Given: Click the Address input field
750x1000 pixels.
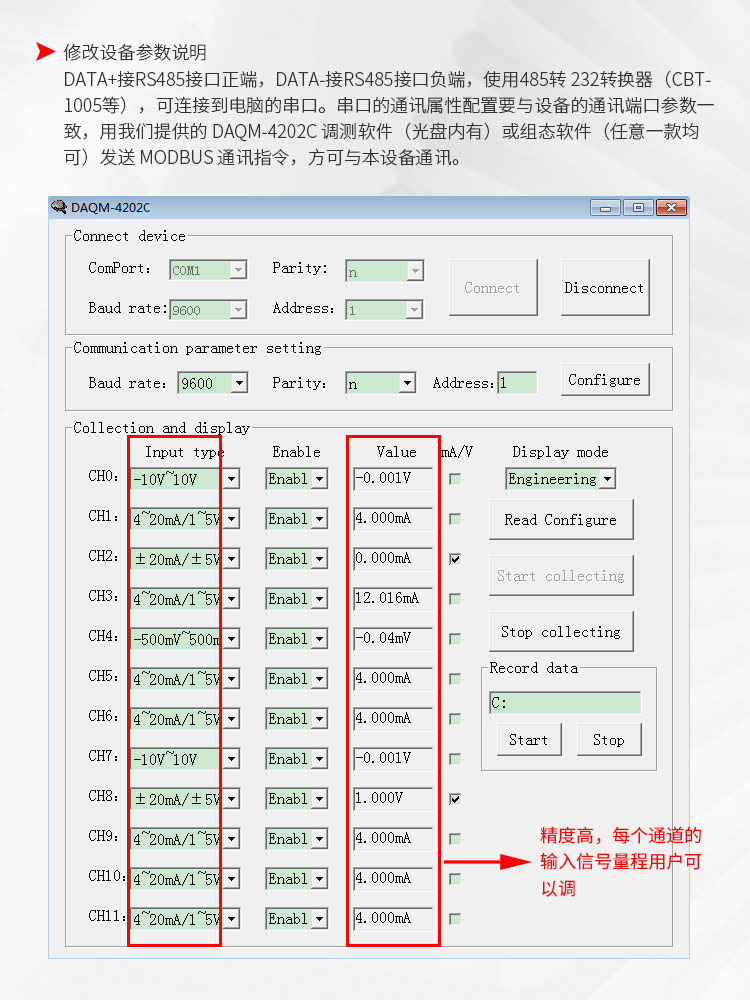Looking at the screenshot, I should (x=517, y=383).
